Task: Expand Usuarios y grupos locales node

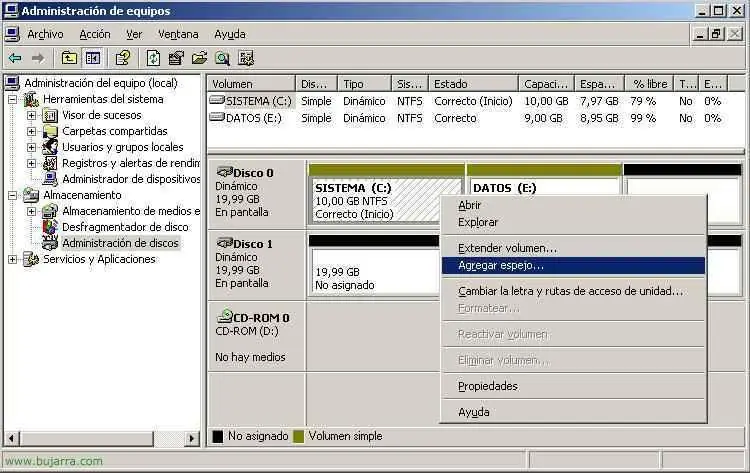Action: tap(32, 147)
